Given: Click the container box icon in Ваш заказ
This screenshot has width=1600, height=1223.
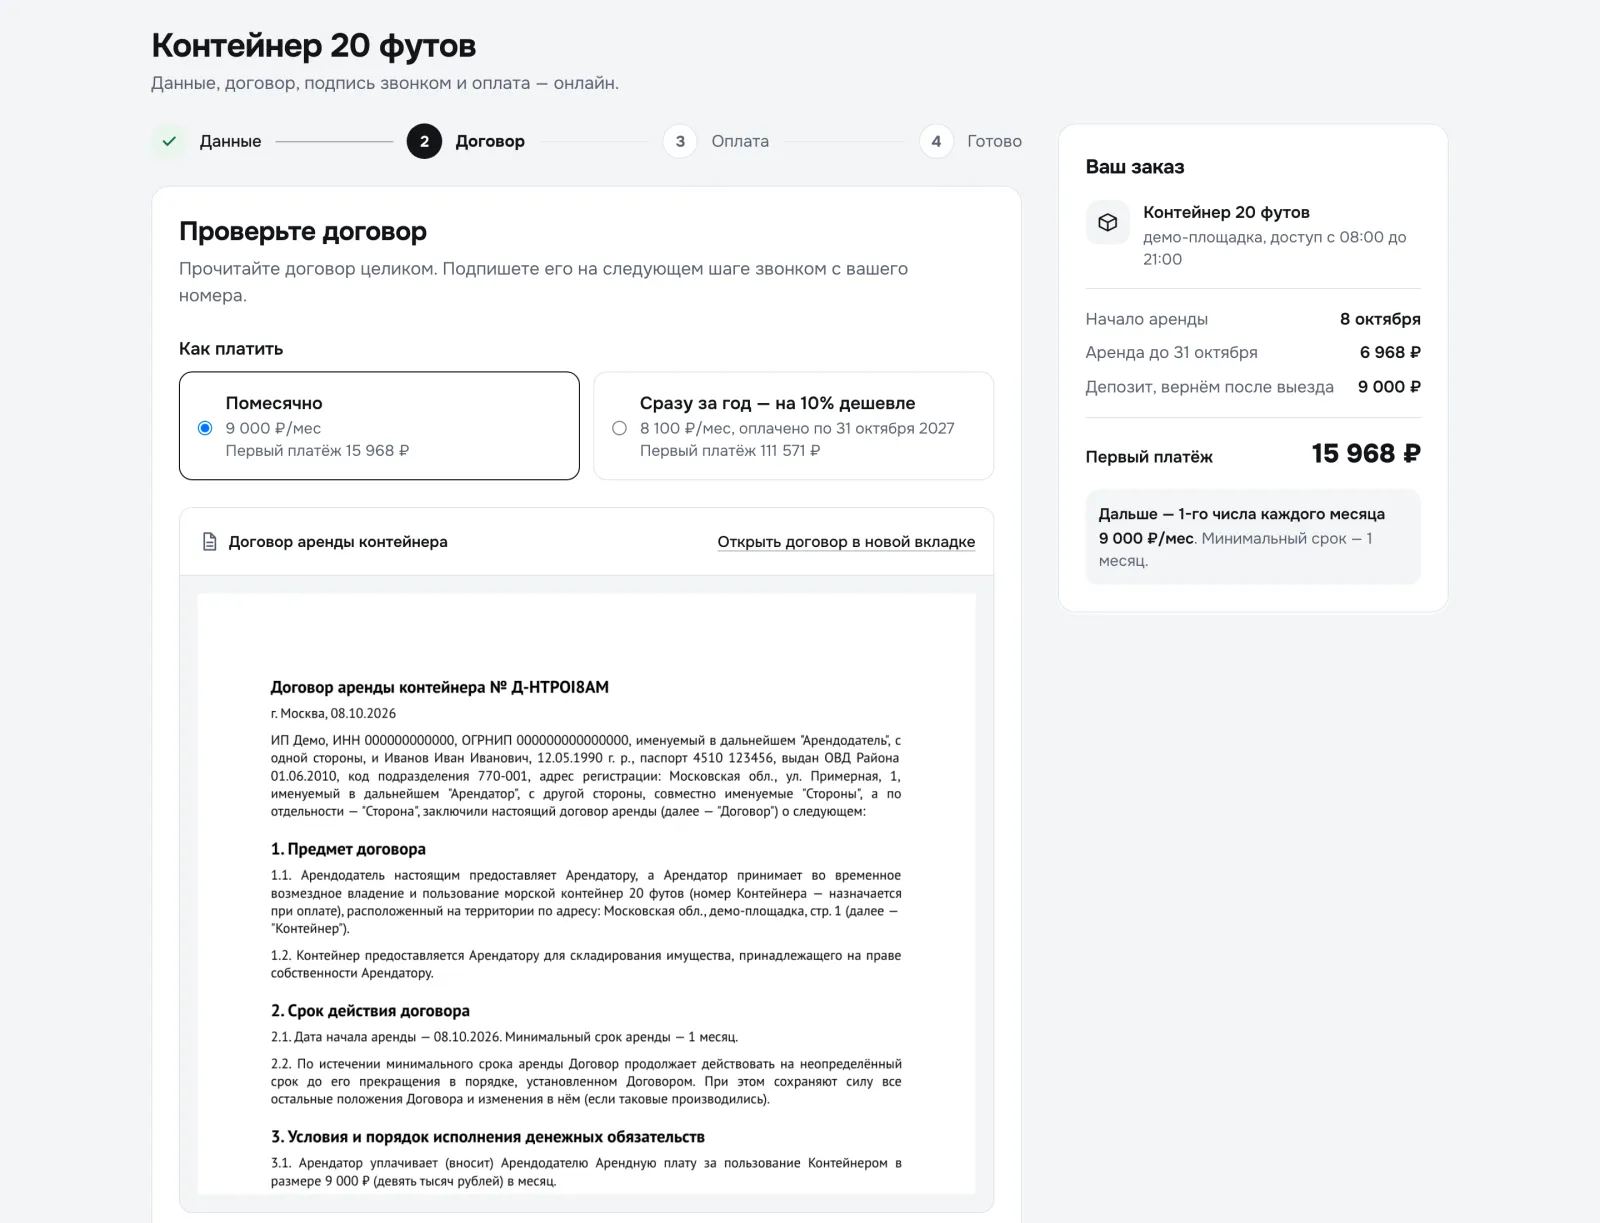Looking at the screenshot, I should (x=1108, y=222).
